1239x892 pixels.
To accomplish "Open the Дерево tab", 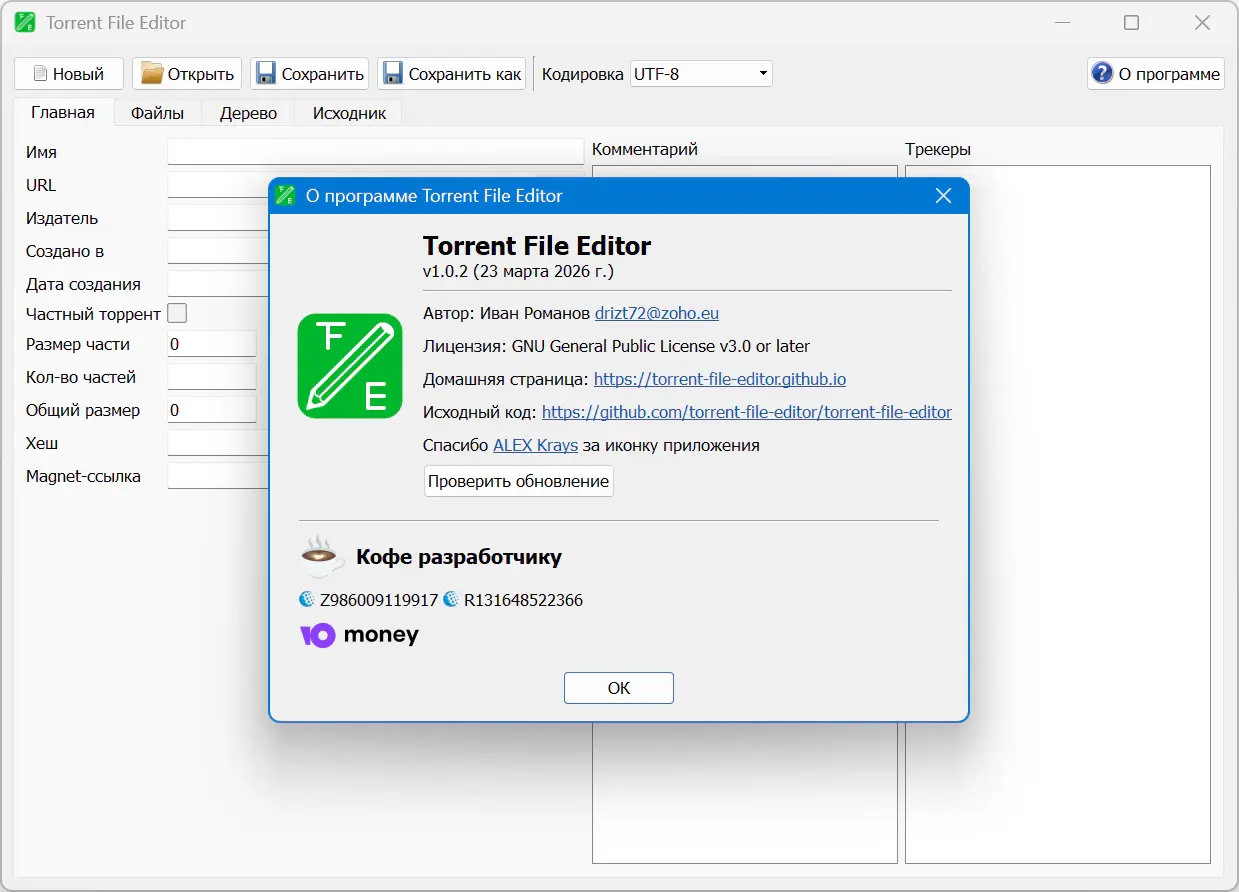I will 248,113.
